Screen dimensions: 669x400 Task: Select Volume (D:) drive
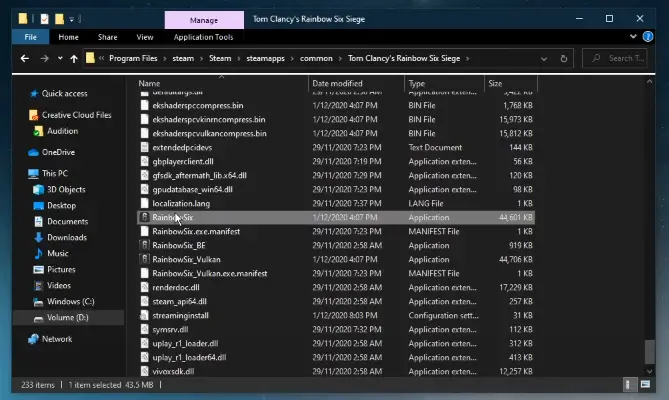pyautogui.click(x=67, y=318)
